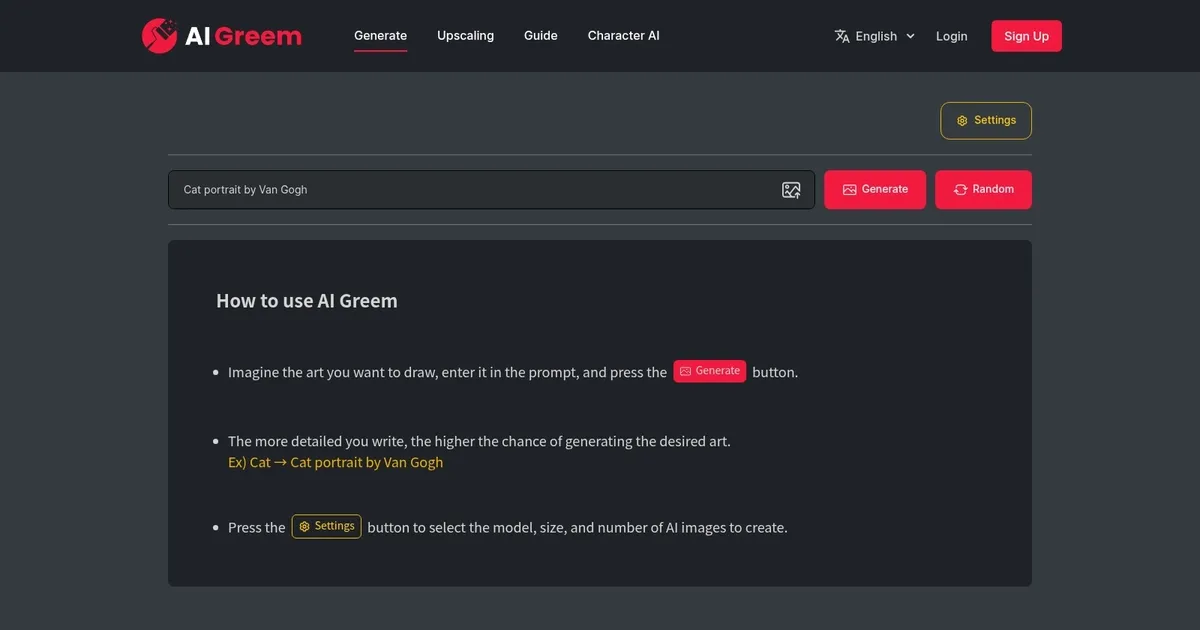Focus the prompt text input field
Screen dimensions: 1200x630
pyautogui.click(x=470, y=190)
